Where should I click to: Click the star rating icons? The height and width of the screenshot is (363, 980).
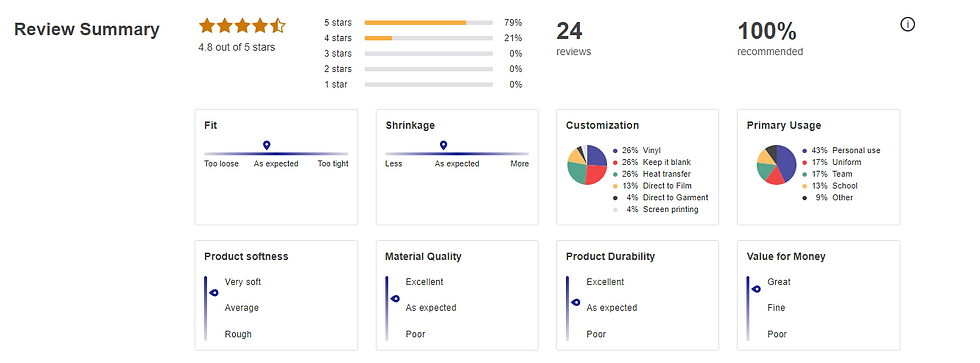[x=242, y=26]
